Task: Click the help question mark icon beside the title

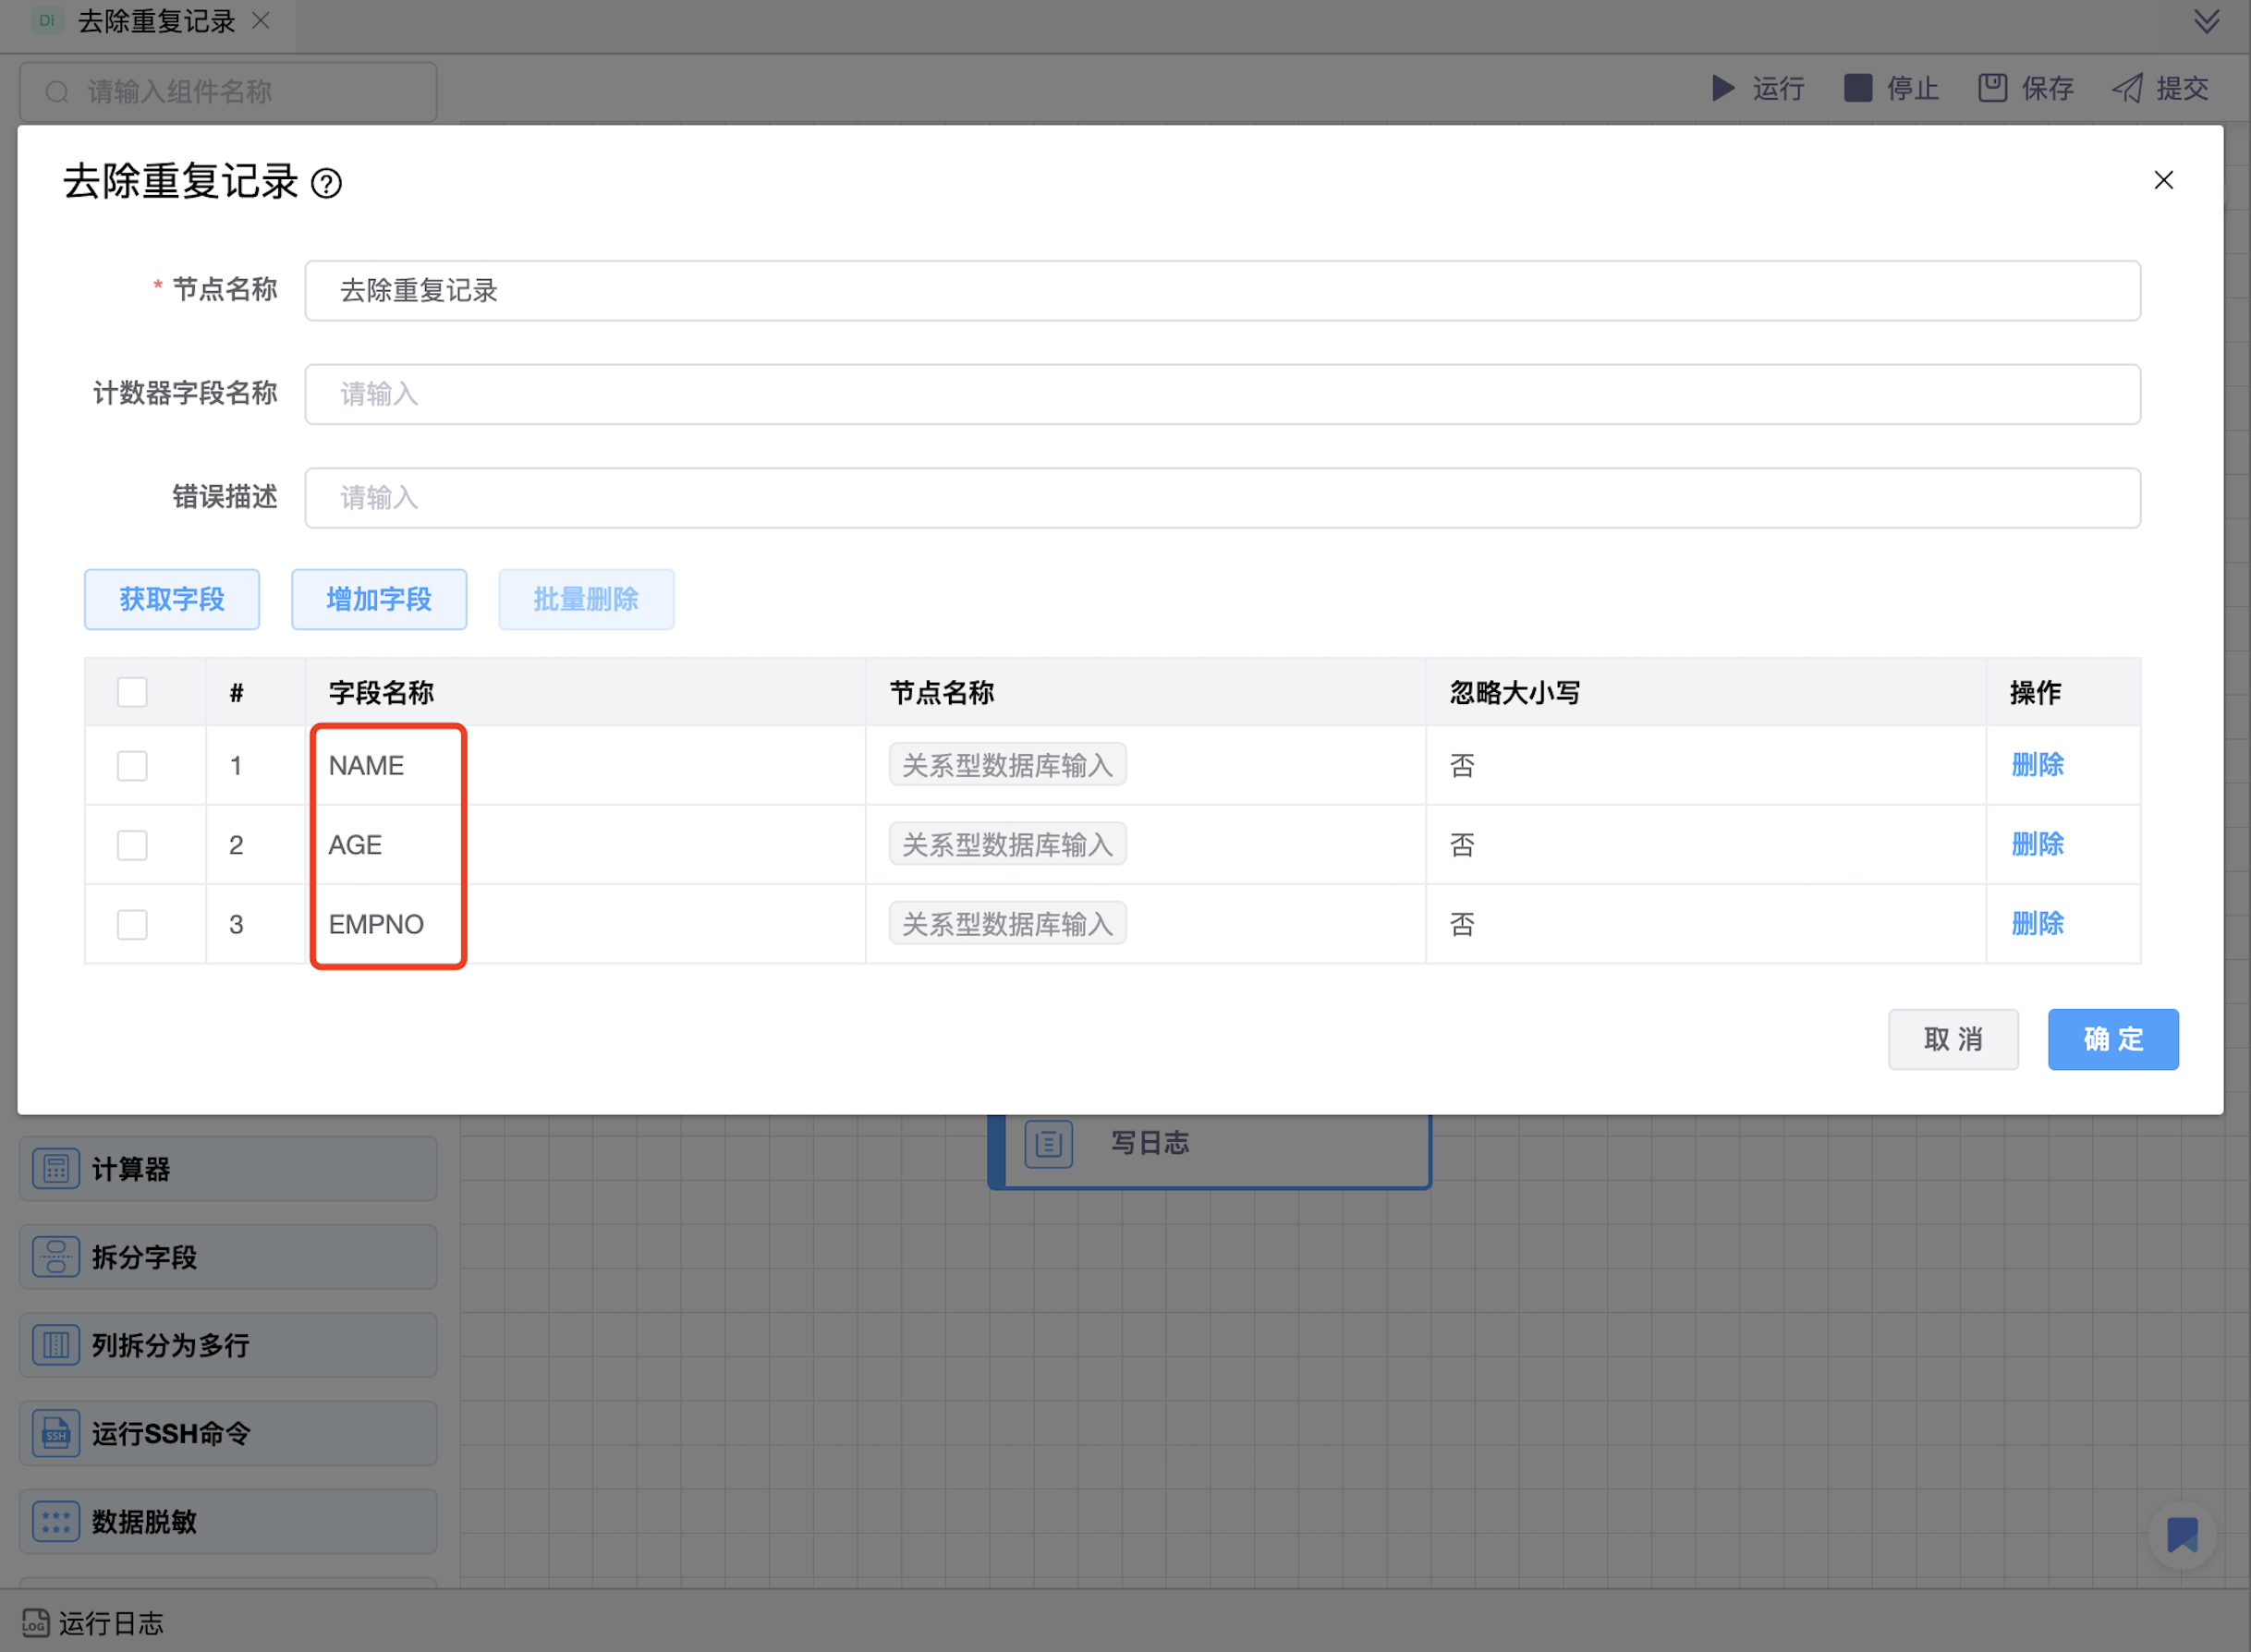Action: pyautogui.click(x=326, y=184)
